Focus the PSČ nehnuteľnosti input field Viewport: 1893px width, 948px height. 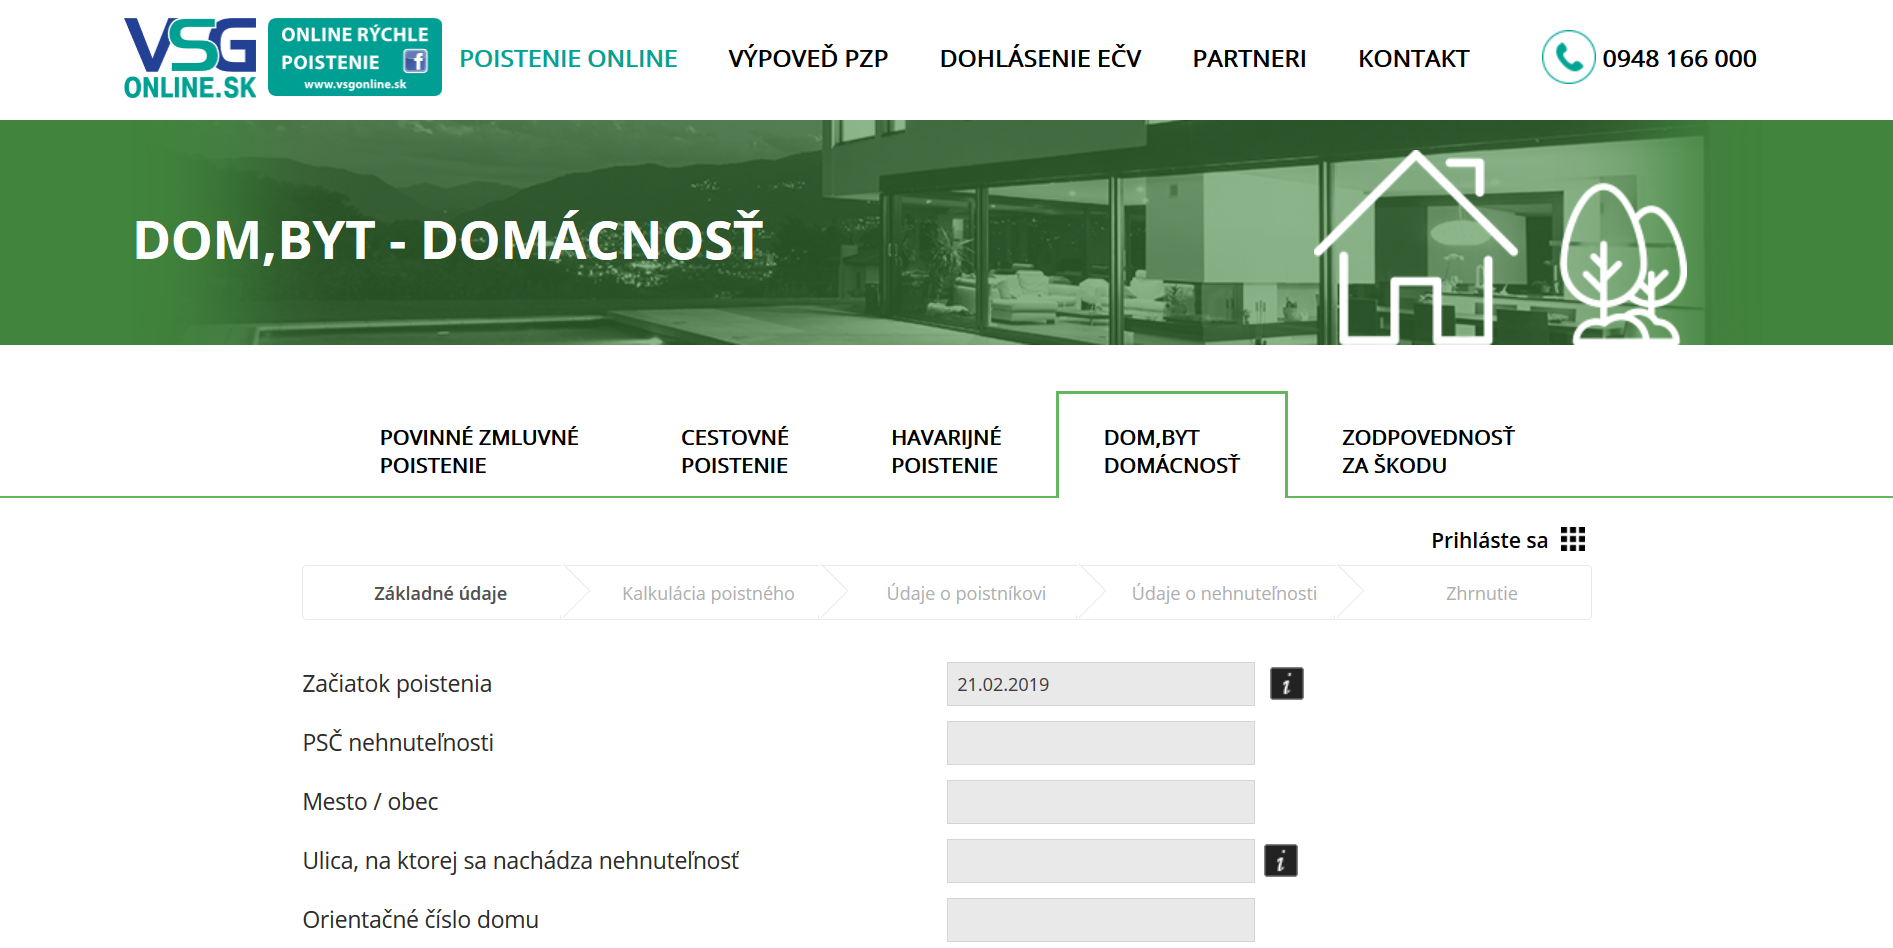click(x=1100, y=743)
